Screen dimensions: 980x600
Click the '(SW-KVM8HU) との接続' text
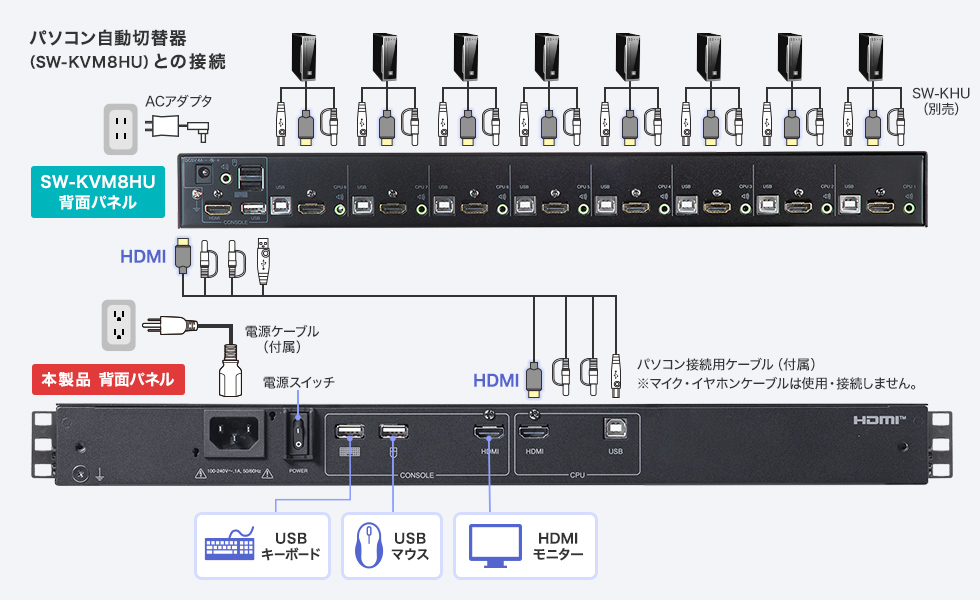coord(128,62)
